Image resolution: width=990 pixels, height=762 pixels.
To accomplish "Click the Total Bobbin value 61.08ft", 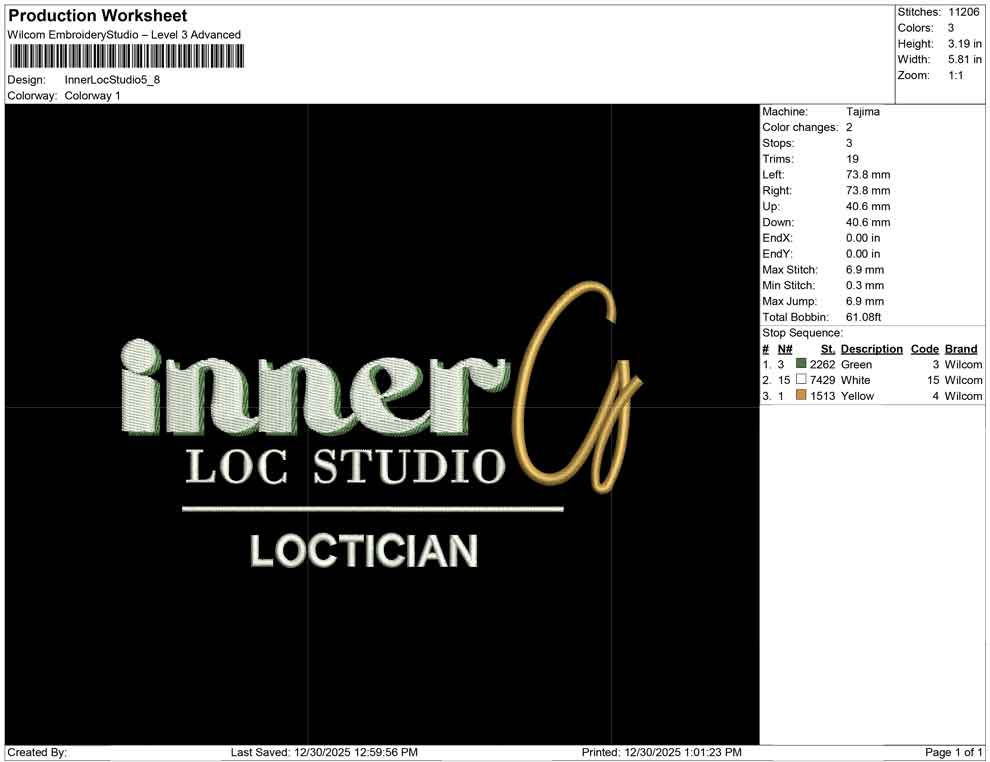I will [864, 317].
